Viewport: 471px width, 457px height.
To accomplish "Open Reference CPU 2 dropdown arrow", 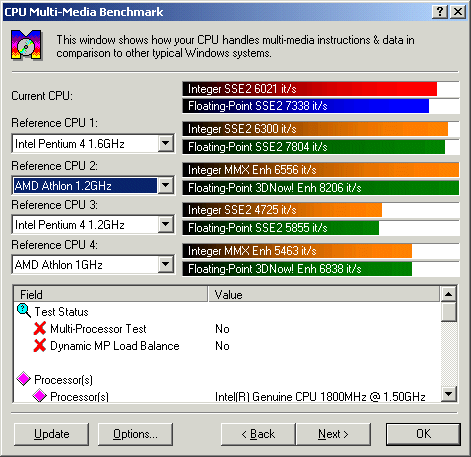I will [166, 185].
